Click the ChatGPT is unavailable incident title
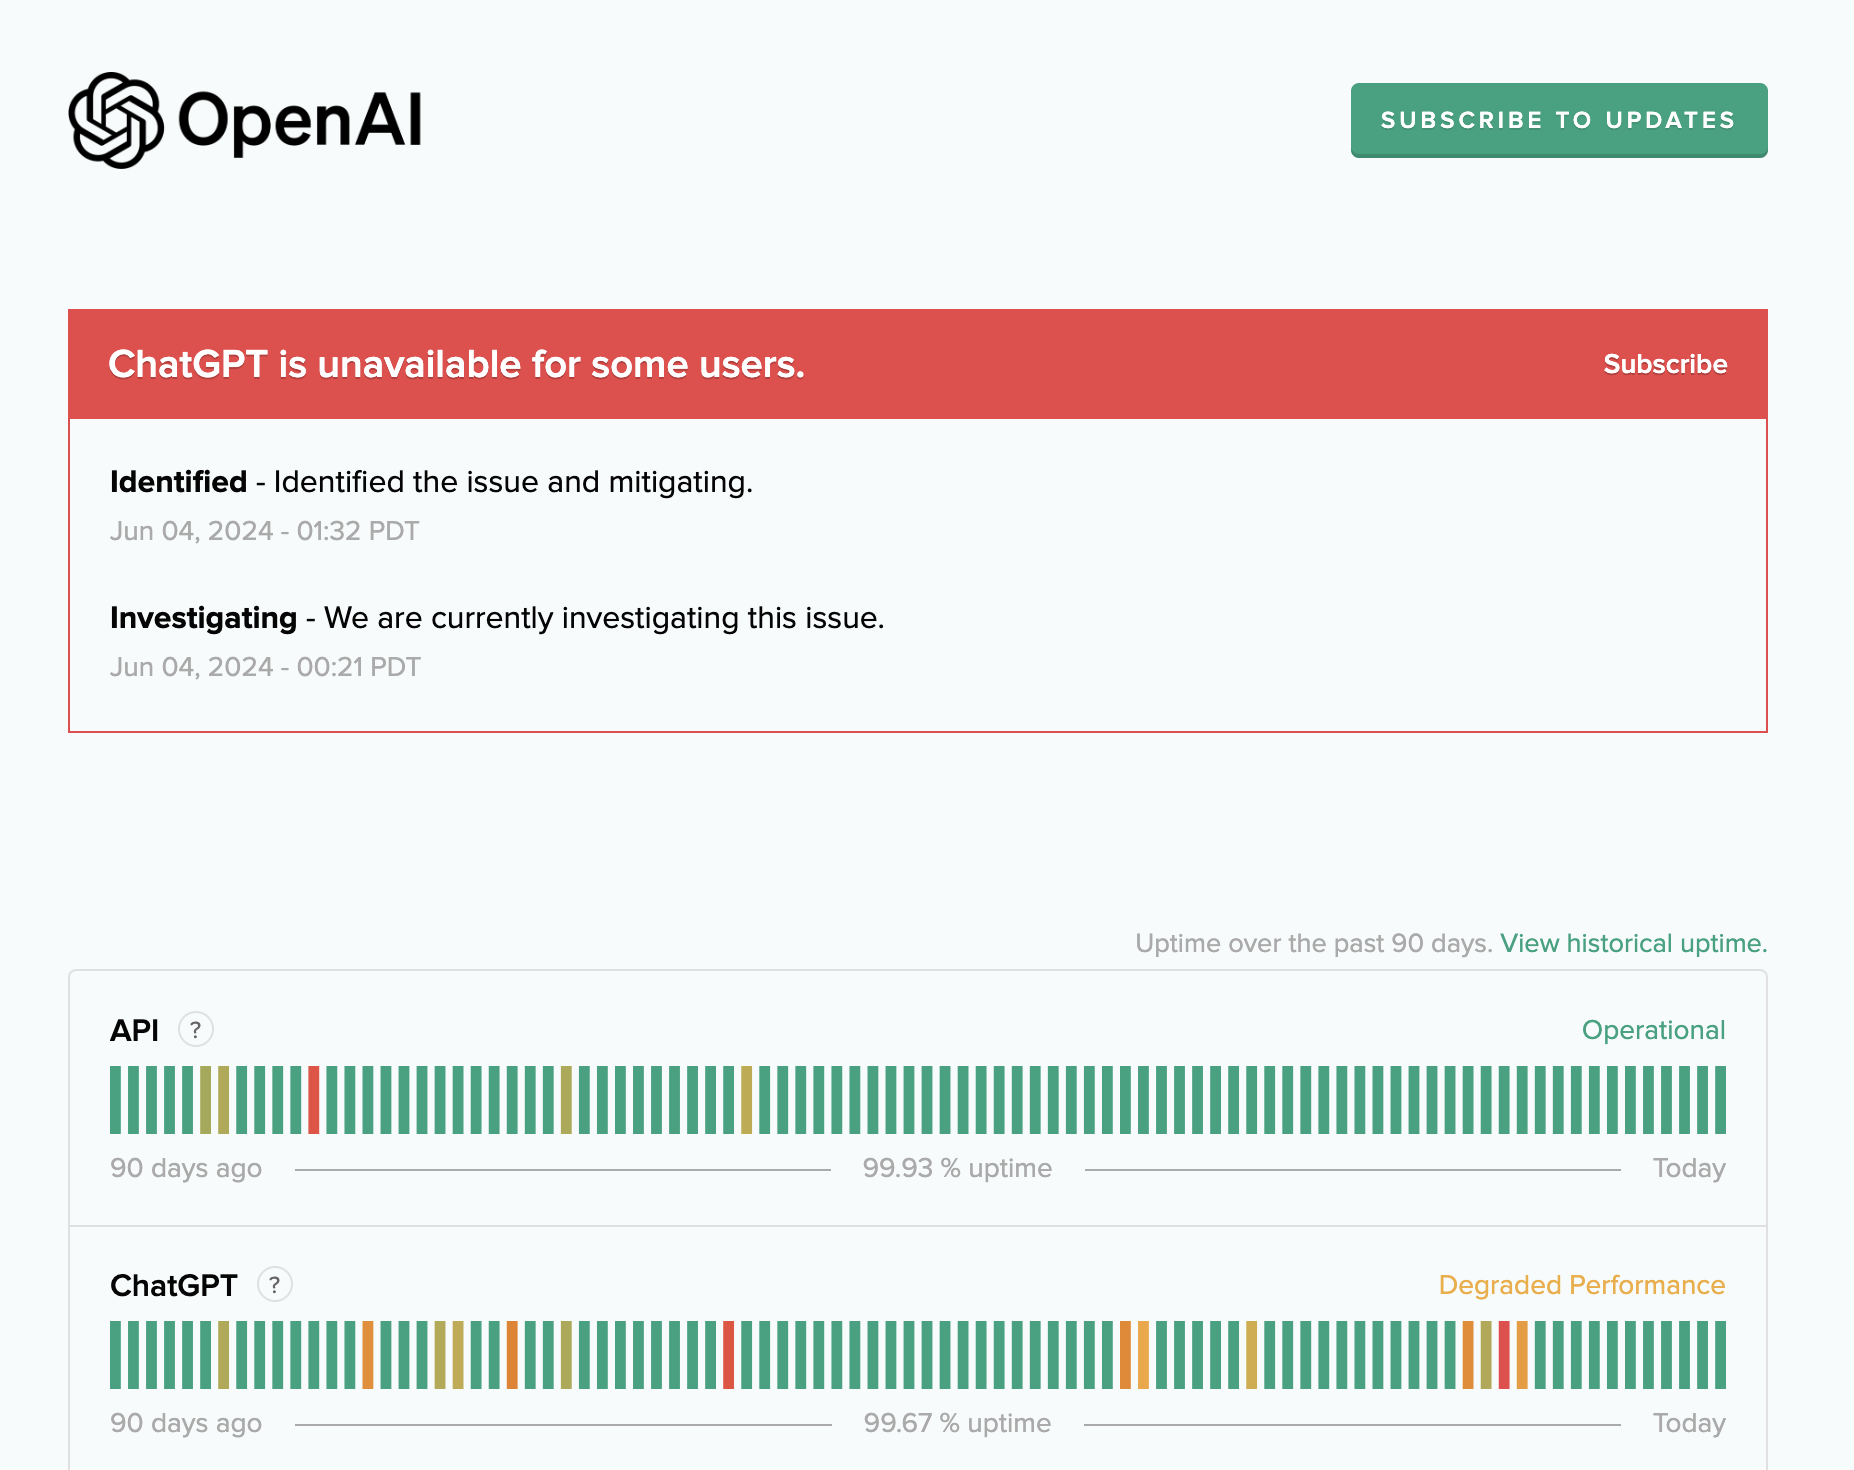 click(456, 364)
